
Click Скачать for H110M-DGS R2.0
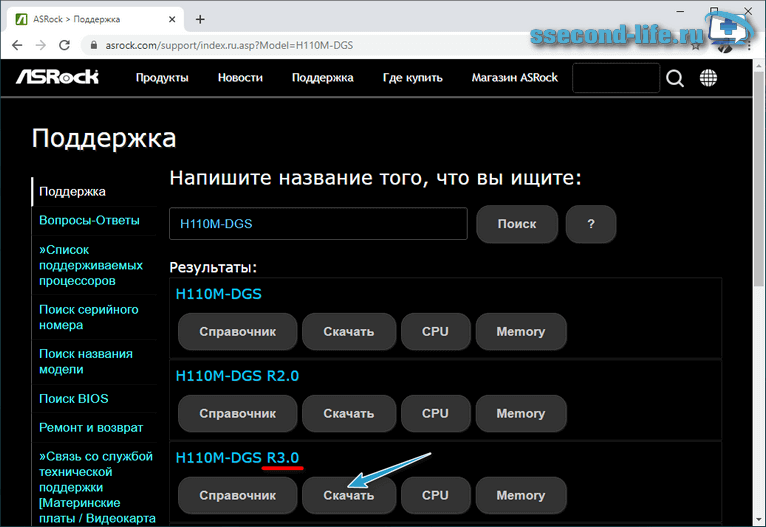coord(349,414)
